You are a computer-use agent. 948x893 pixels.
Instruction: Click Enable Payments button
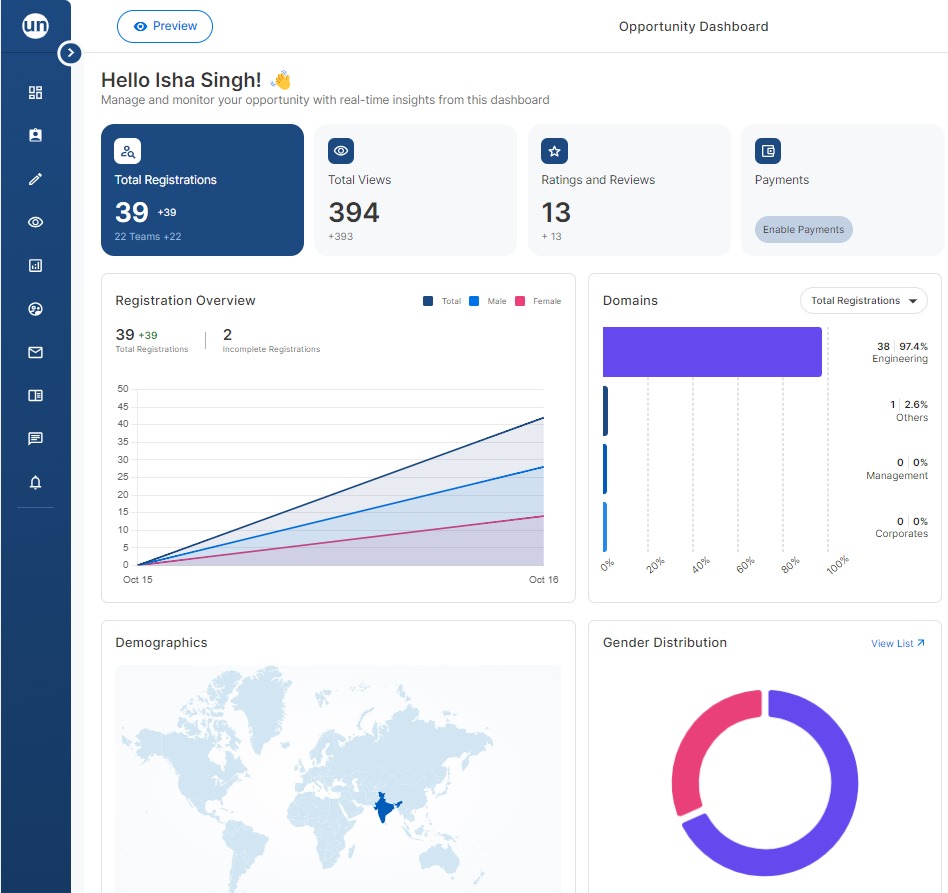point(804,230)
